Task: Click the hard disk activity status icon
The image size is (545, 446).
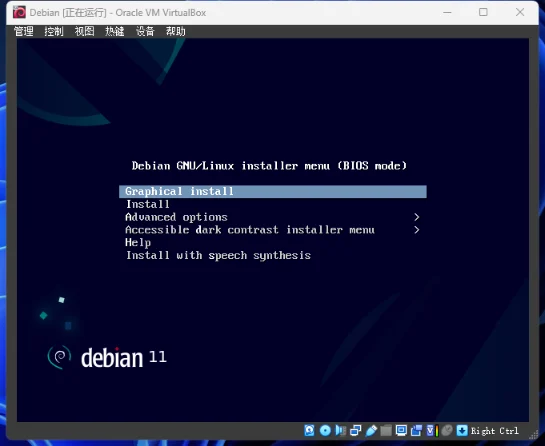Action: click(x=309, y=430)
